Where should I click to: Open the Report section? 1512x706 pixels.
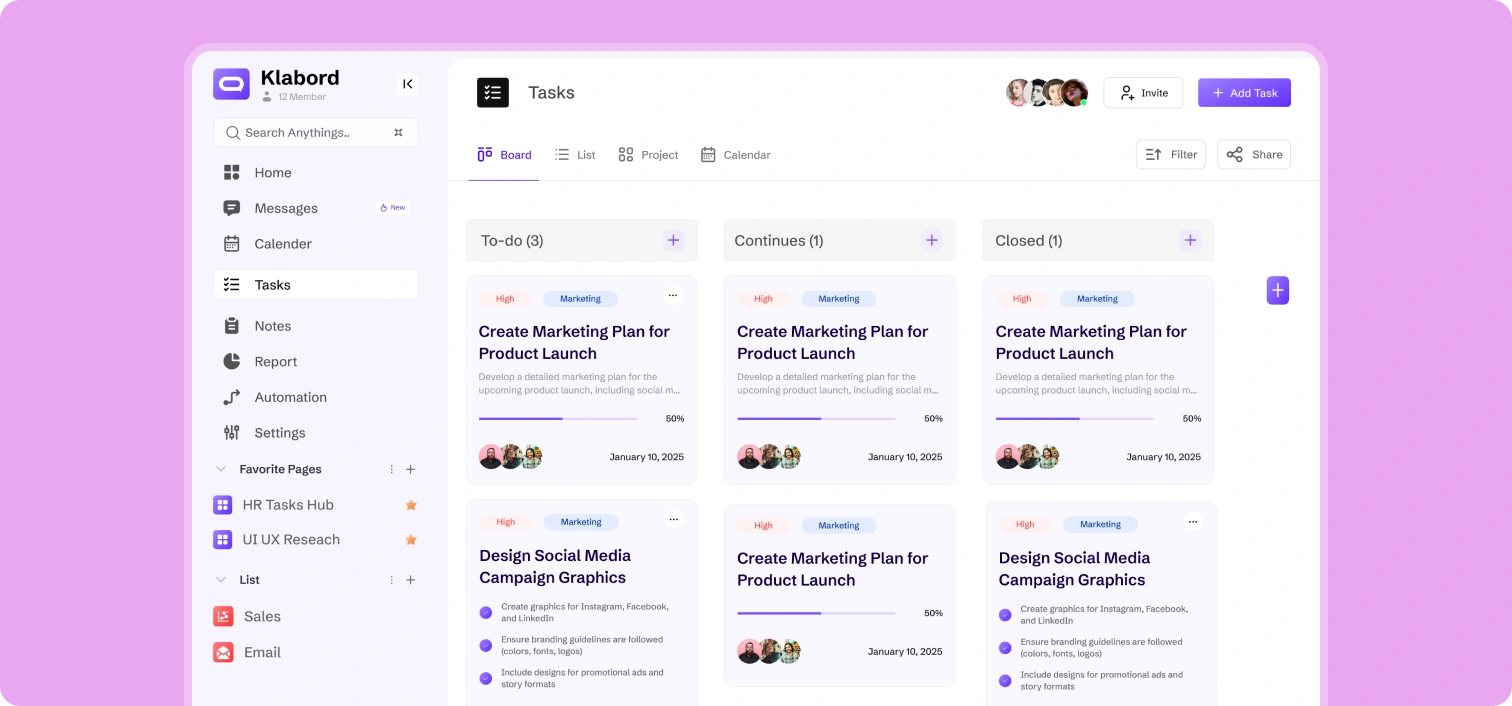coord(276,361)
